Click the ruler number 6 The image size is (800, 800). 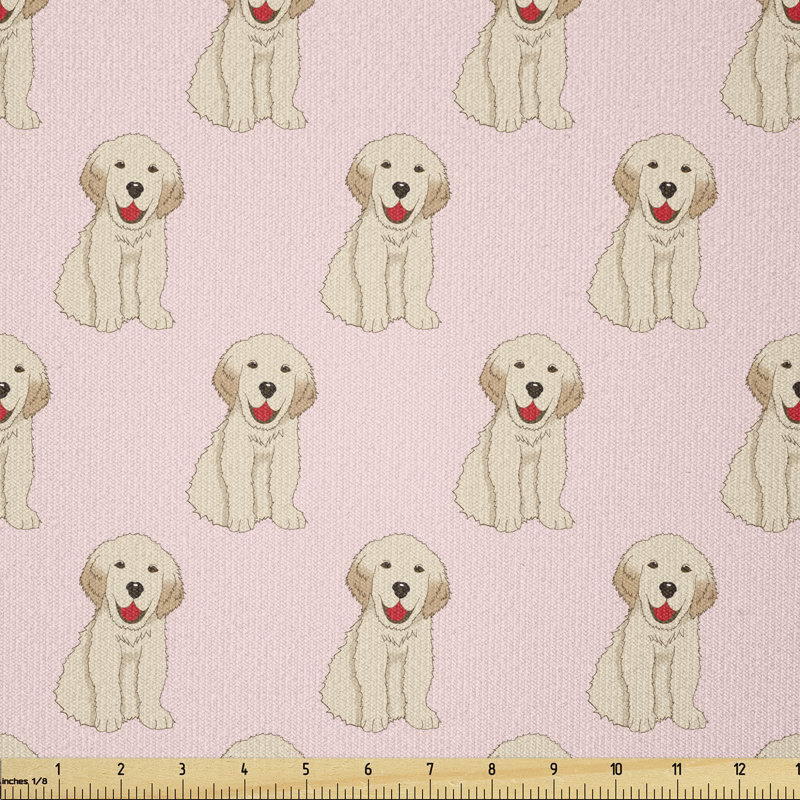[x=368, y=769]
